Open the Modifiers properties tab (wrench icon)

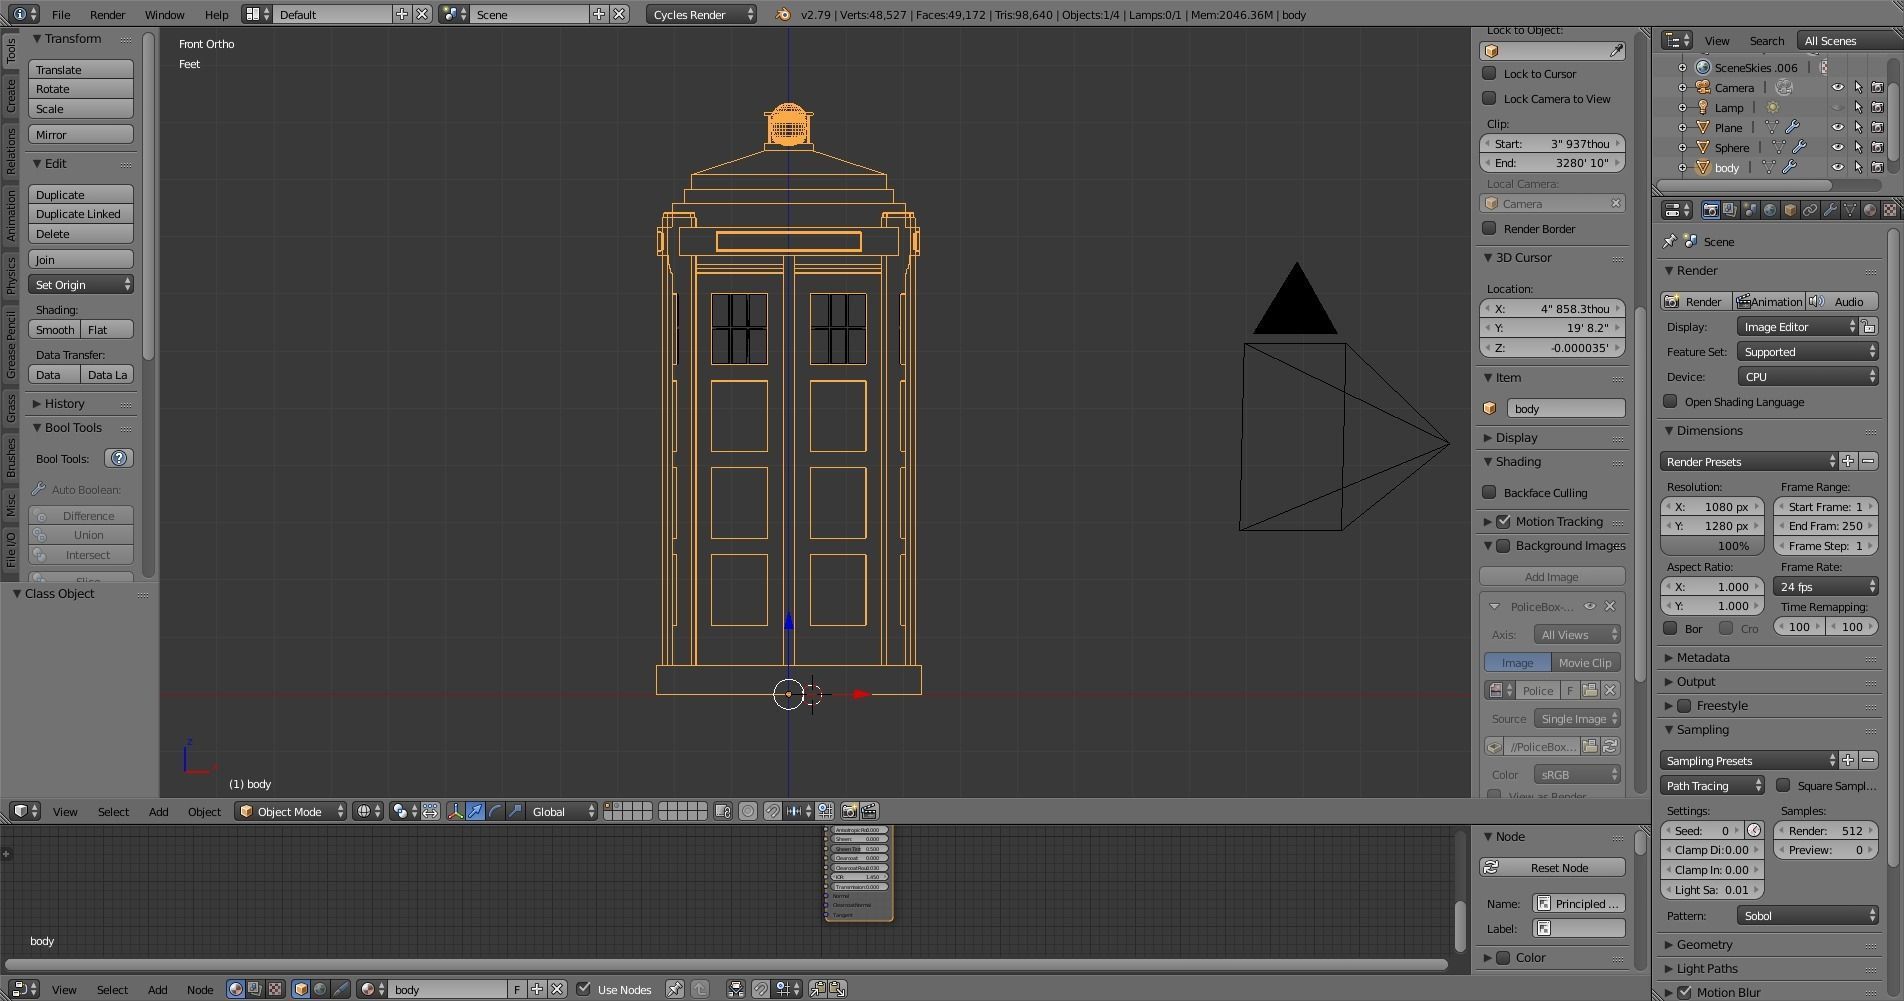point(1830,210)
